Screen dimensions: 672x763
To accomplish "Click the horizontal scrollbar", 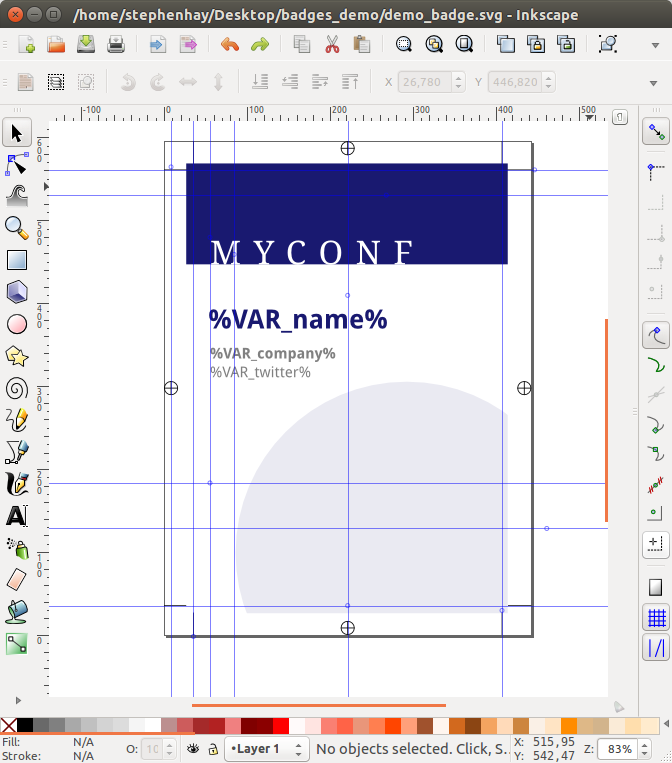I will coord(319,705).
